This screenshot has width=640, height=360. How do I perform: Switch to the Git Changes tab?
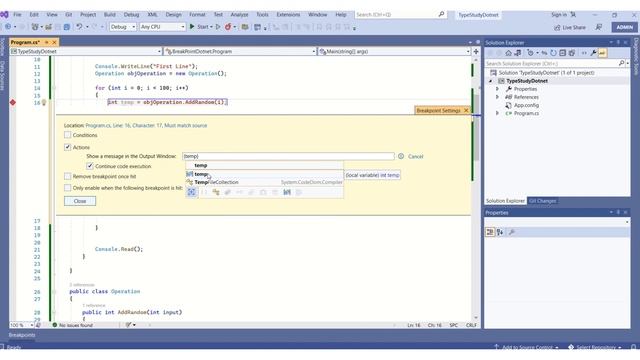pos(542,201)
